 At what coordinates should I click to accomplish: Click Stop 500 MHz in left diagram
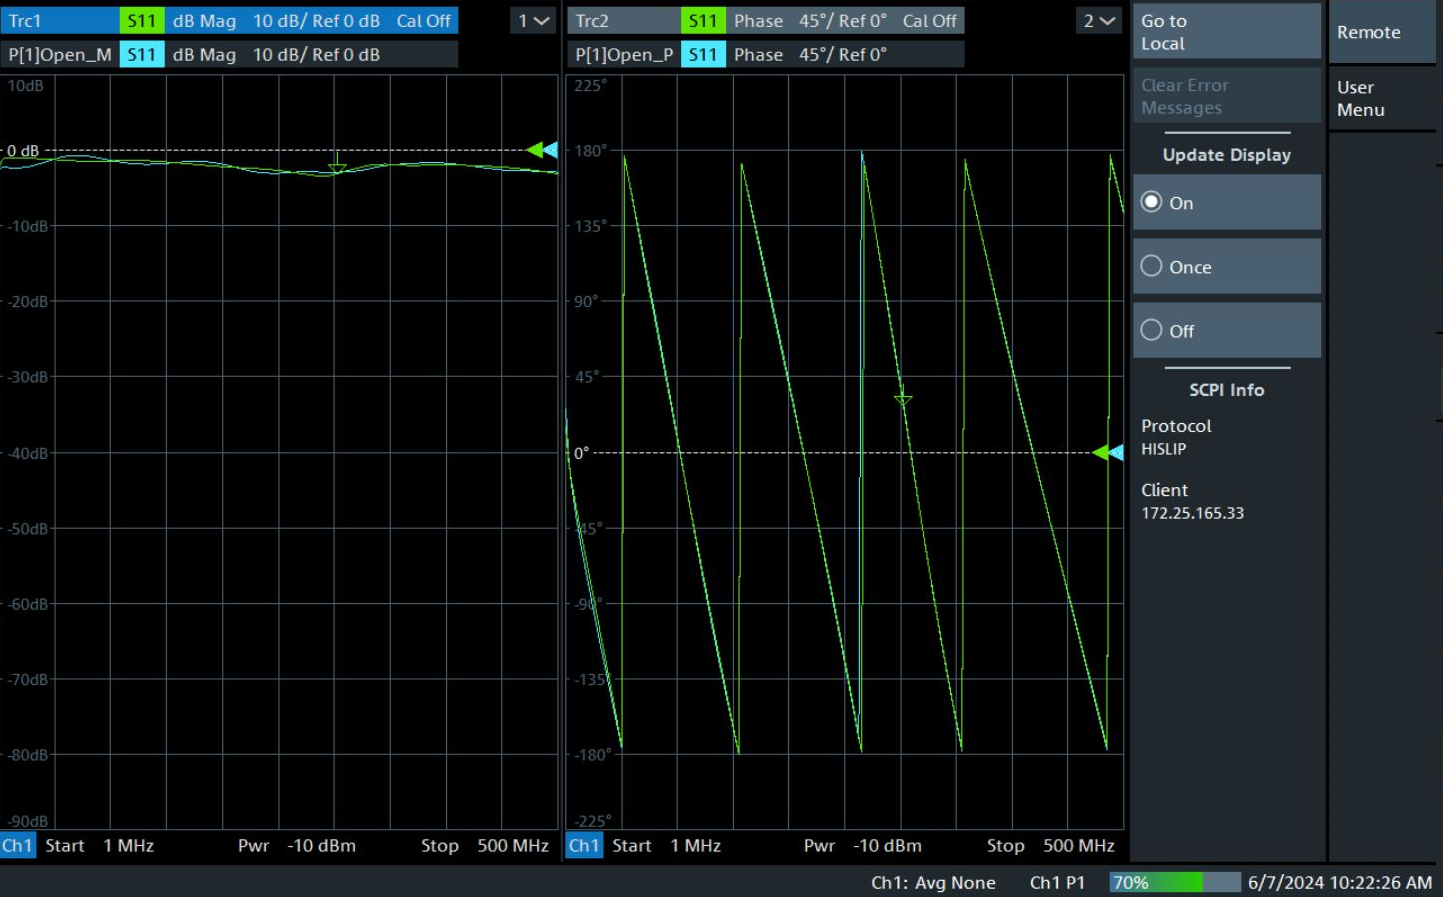click(x=485, y=846)
